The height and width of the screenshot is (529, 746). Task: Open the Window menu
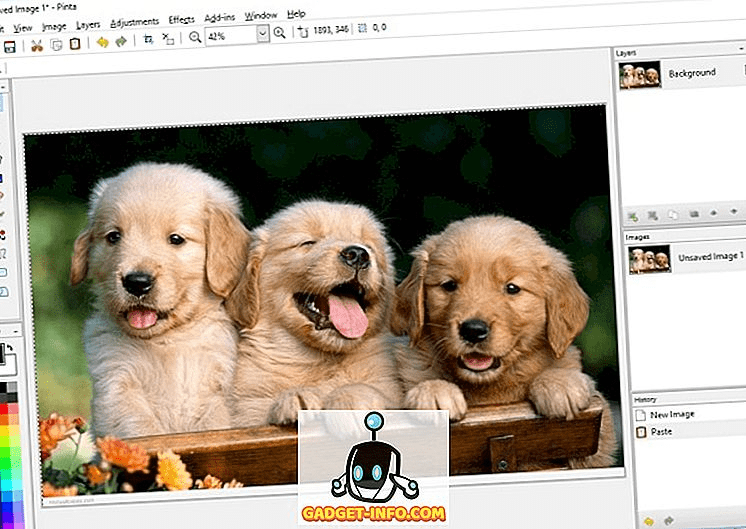point(261,16)
